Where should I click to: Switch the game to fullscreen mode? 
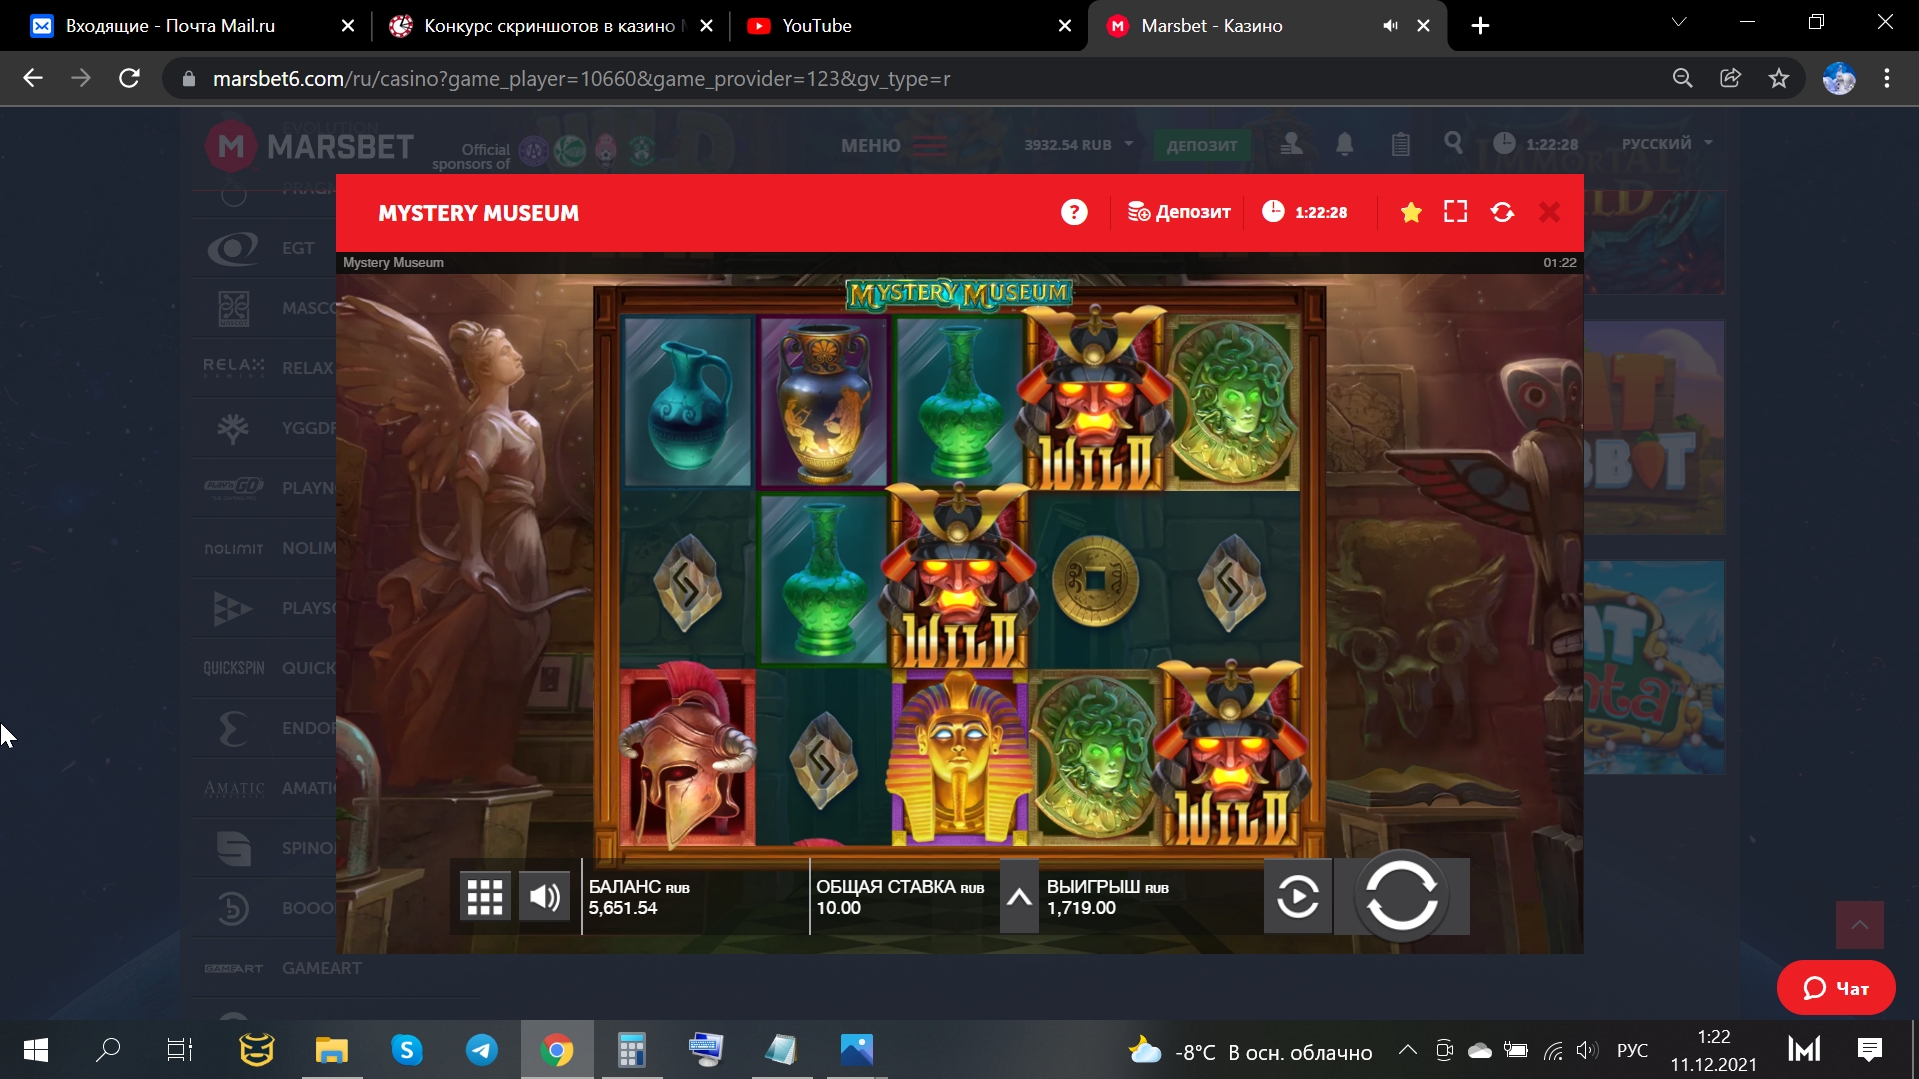click(x=1455, y=212)
